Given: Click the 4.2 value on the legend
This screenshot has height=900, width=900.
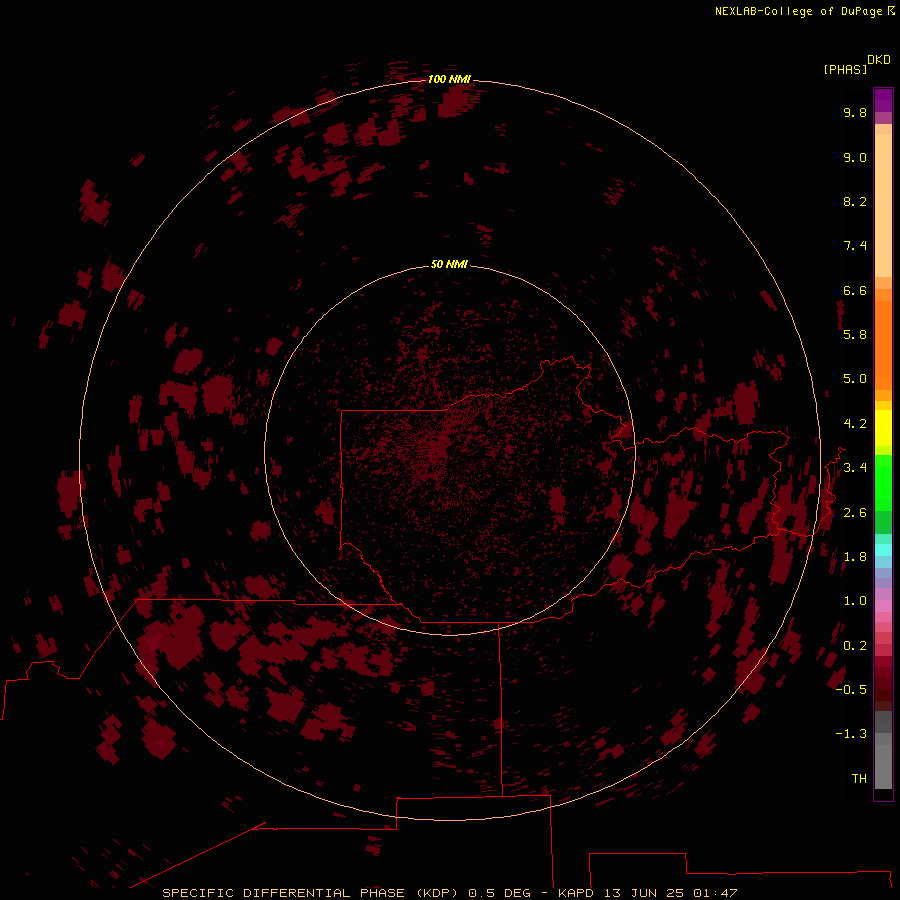Looking at the screenshot, I should click(x=855, y=424).
